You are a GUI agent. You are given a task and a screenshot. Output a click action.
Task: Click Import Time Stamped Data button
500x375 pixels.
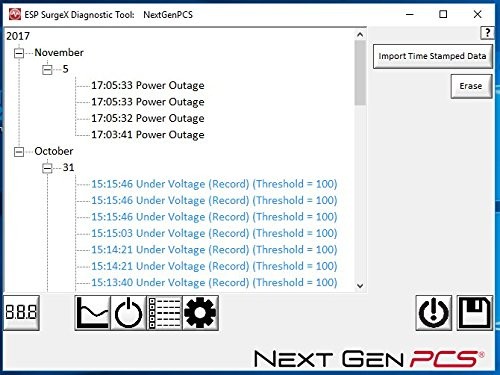(433, 56)
